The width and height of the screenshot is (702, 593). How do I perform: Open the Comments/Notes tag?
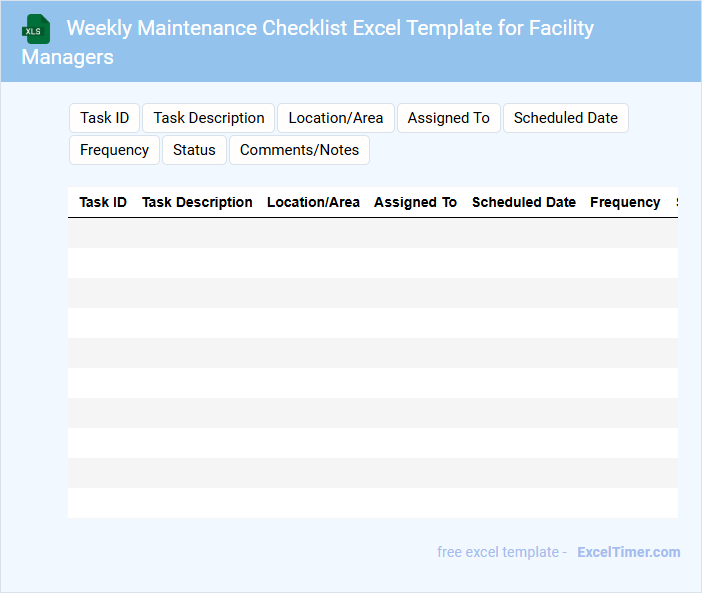[299, 150]
